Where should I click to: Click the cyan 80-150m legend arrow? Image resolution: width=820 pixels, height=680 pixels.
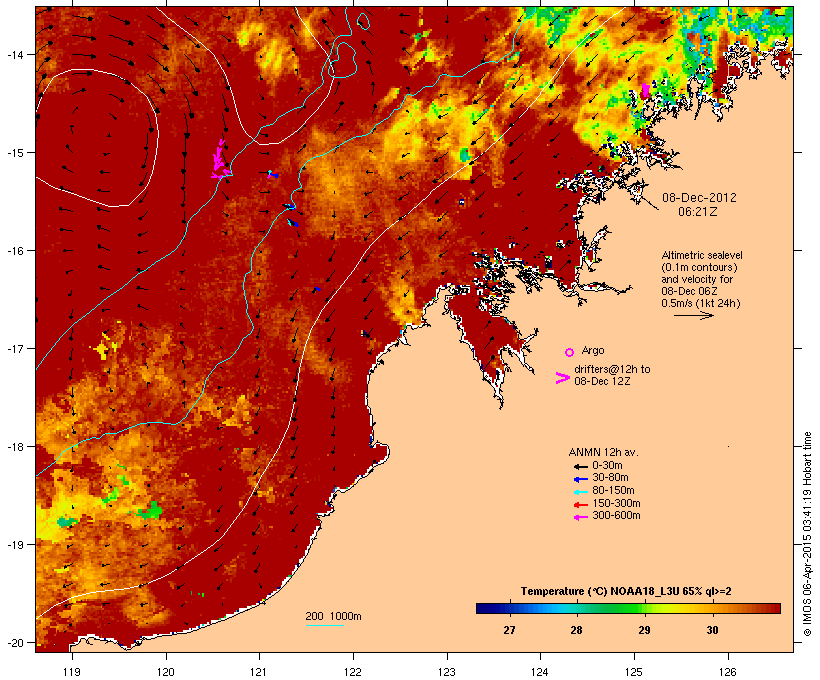click(x=580, y=492)
